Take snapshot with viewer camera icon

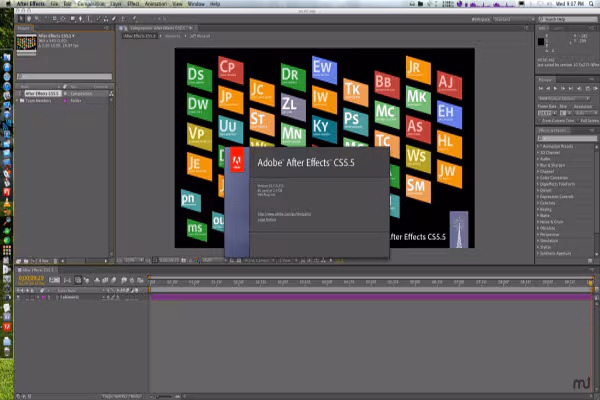pos(183,260)
